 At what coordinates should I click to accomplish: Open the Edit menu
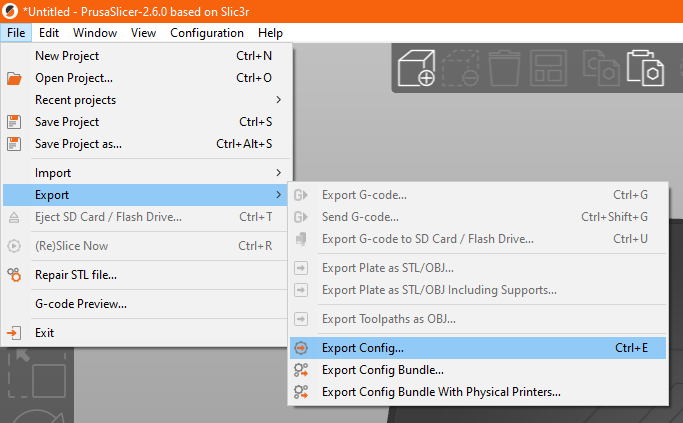pyautogui.click(x=49, y=33)
